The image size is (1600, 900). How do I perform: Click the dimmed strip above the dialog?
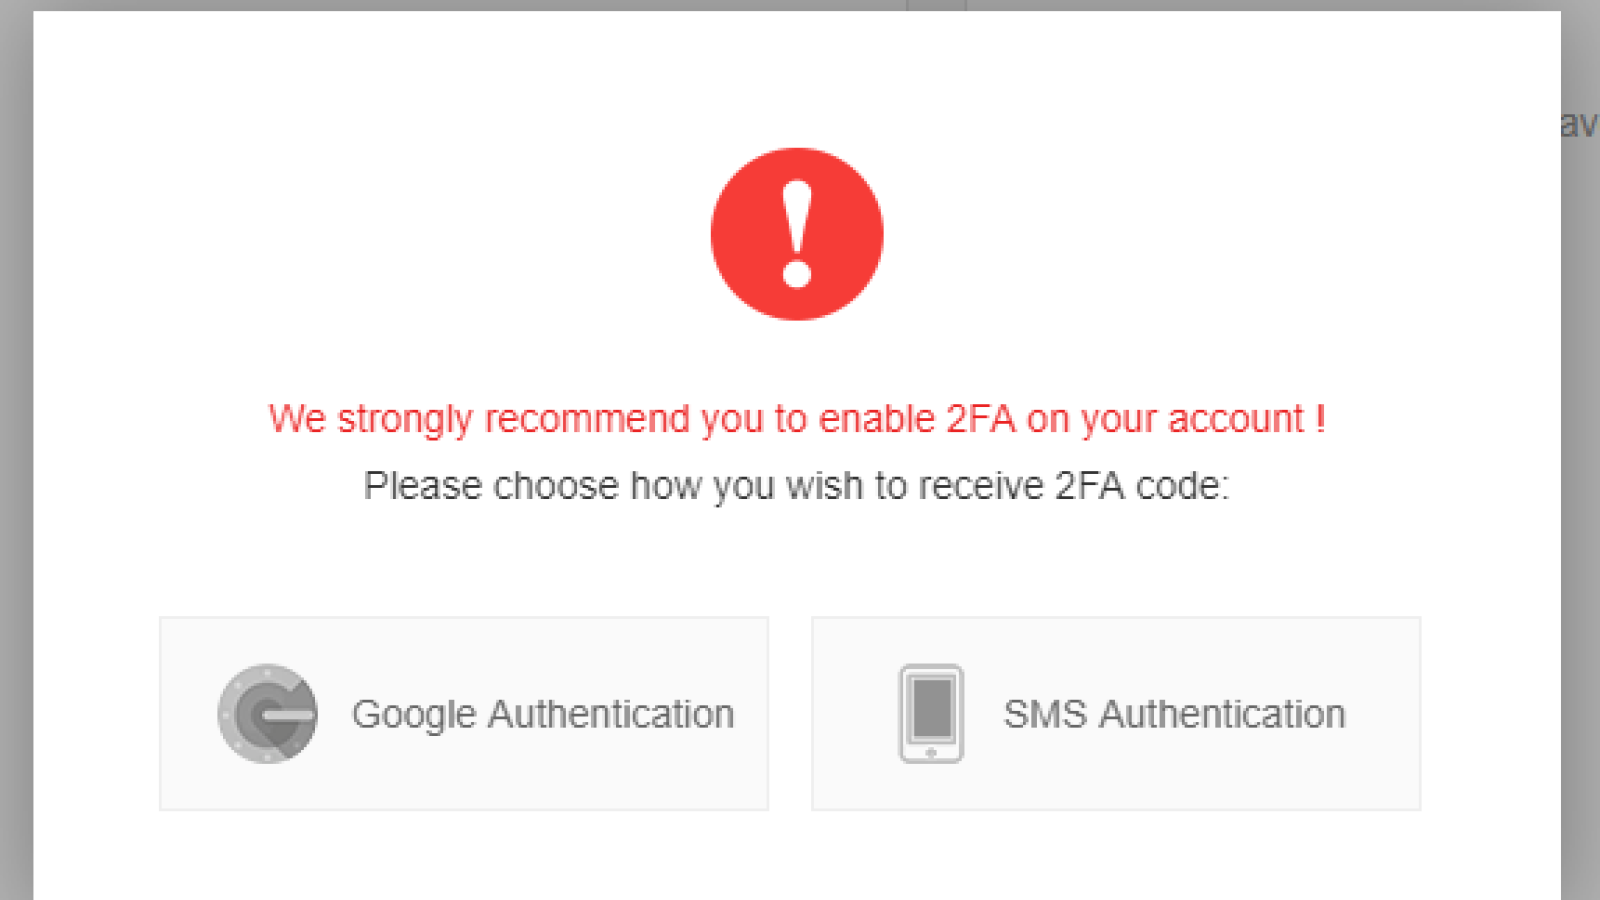797,5
